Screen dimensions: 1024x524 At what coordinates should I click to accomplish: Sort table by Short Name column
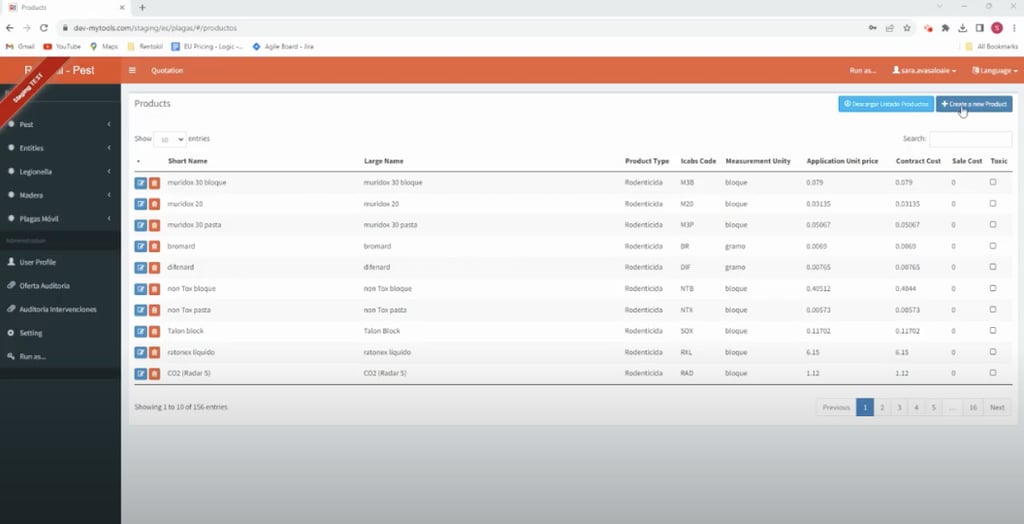pyautogui.click(x=187, y=161)
